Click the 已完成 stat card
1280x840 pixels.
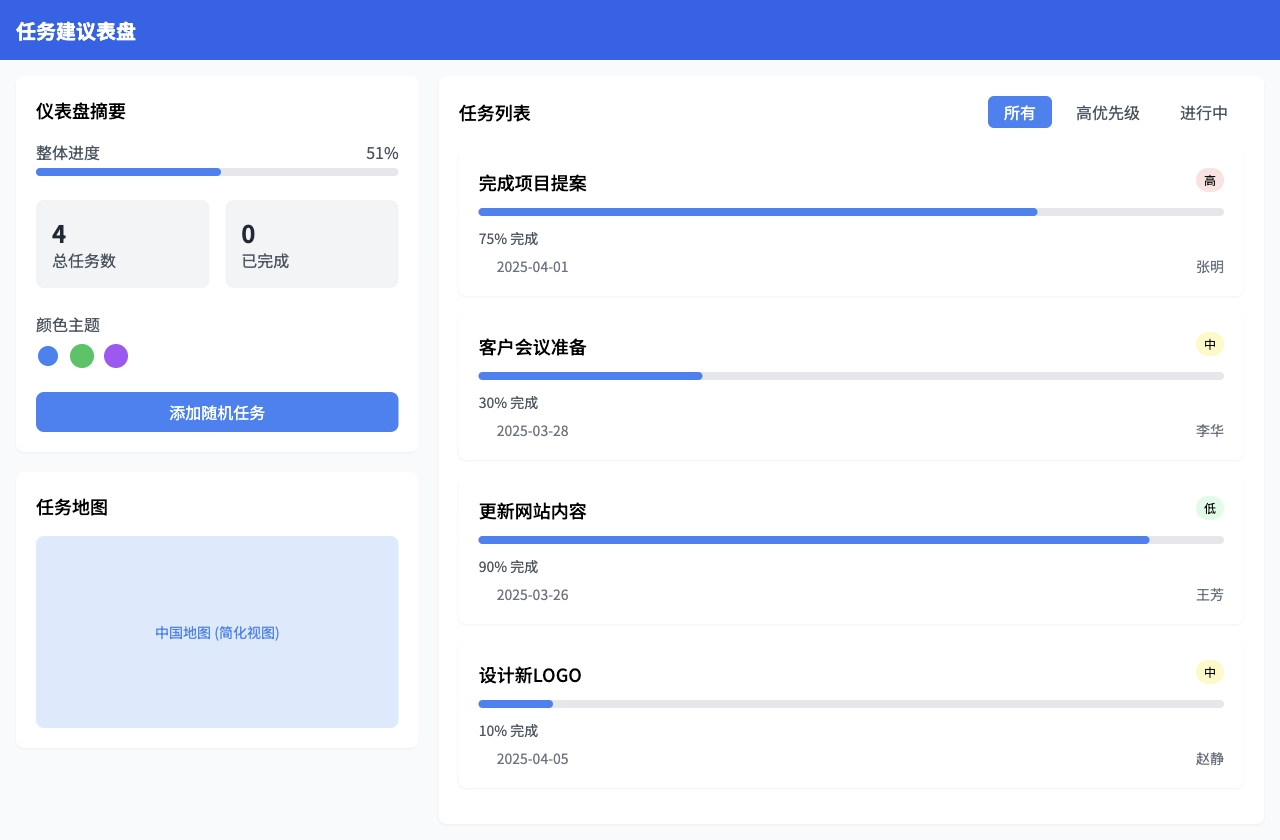(312, 244)
